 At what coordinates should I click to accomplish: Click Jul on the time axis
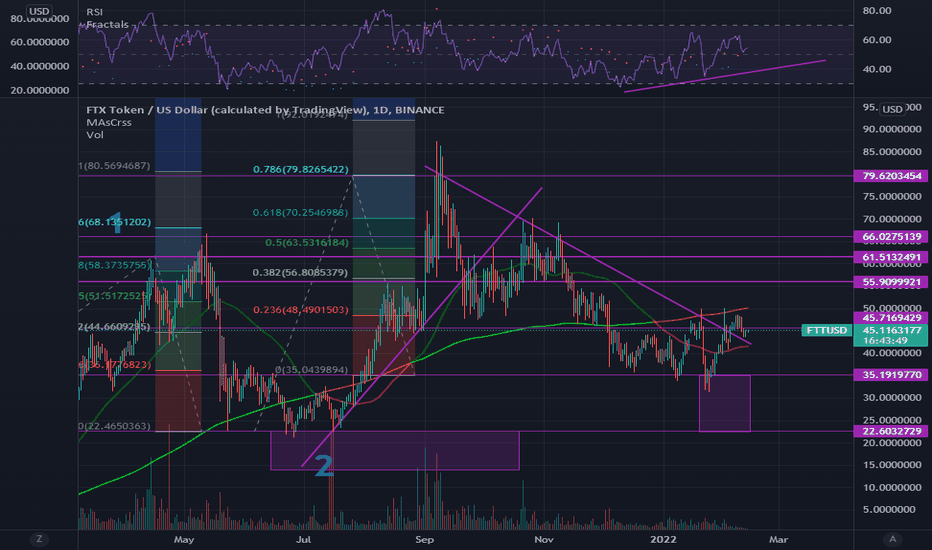tap(304, 539)
